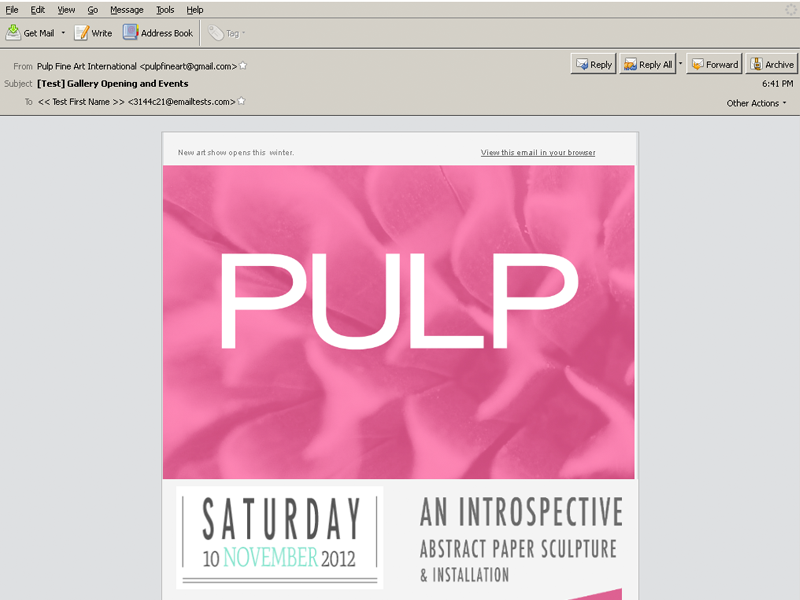Image resolution: width=800 pixels, height=600 pixels.
Task: Open the Go menu
Action: tap(92, 10)
